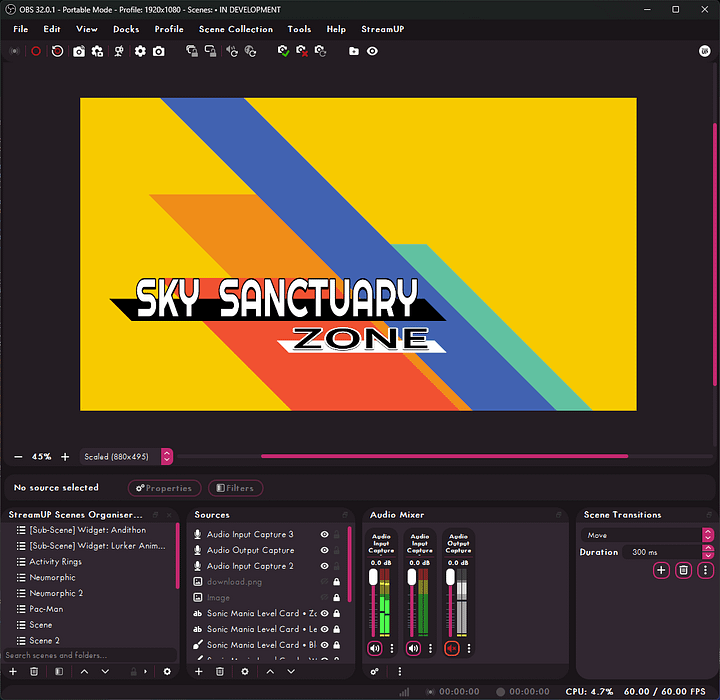Open the StreamUP menu
The height and width of the screenshot is (700, 720).
(x=382, y=29)
